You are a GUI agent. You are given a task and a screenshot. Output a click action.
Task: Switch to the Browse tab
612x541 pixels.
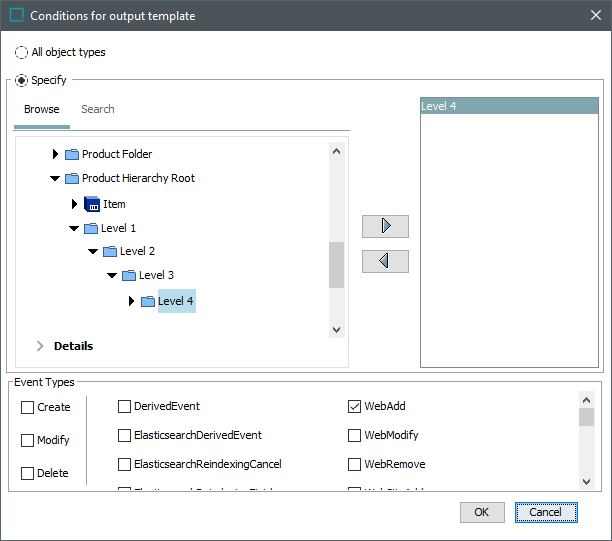click(42, 110)
